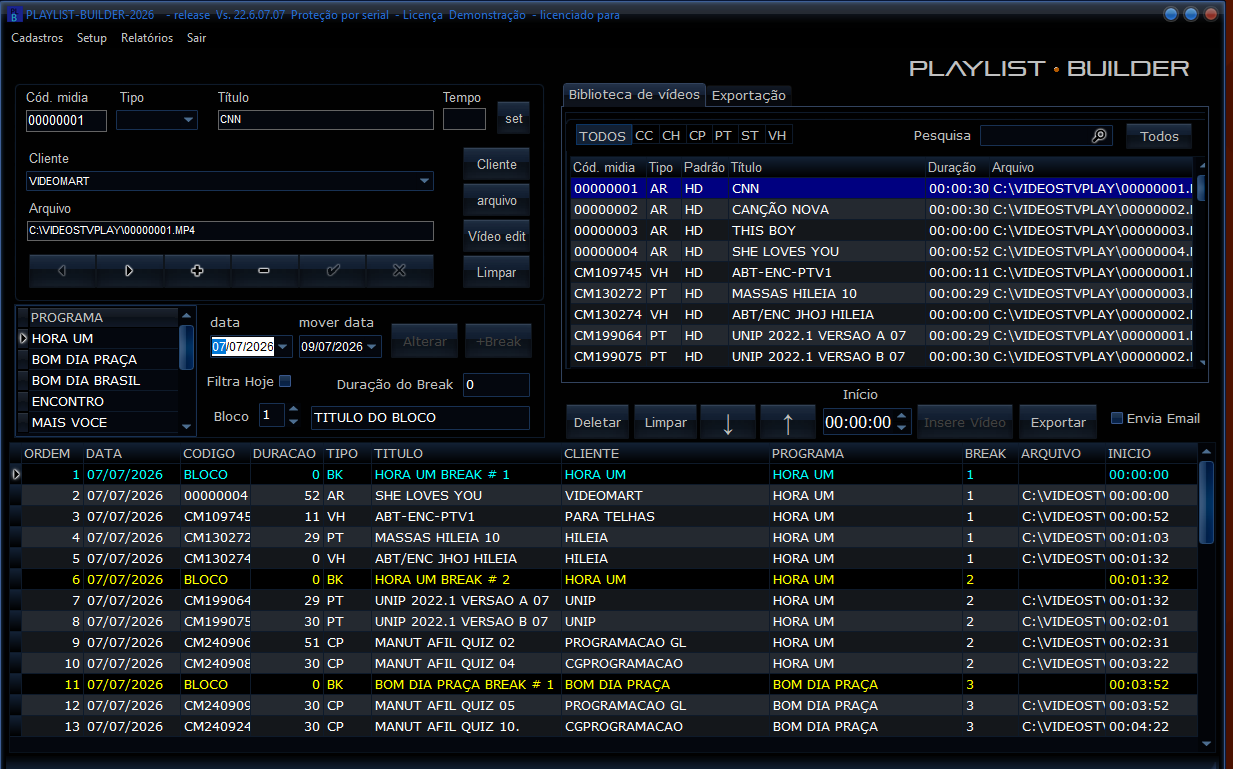Click the Duração do Break field
The image size is (1233, 769).
[x=496, y=385]
